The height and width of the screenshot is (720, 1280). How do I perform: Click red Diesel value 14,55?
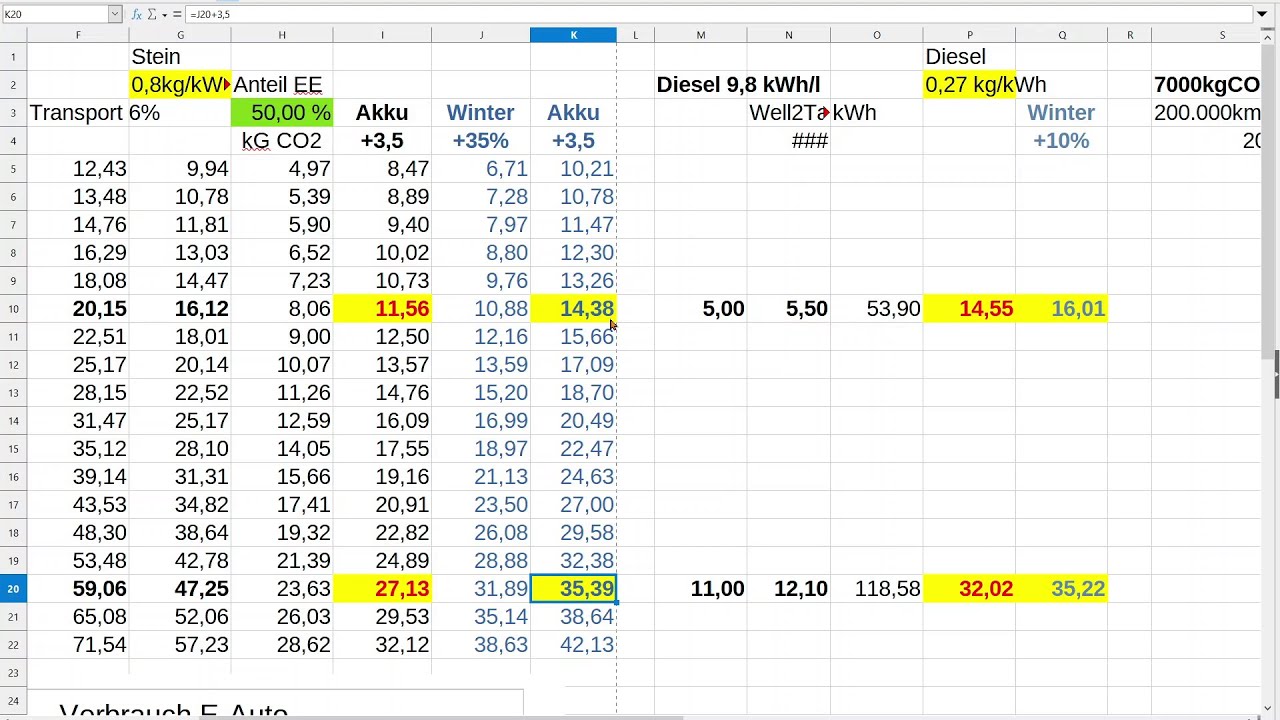pos(969,309)
